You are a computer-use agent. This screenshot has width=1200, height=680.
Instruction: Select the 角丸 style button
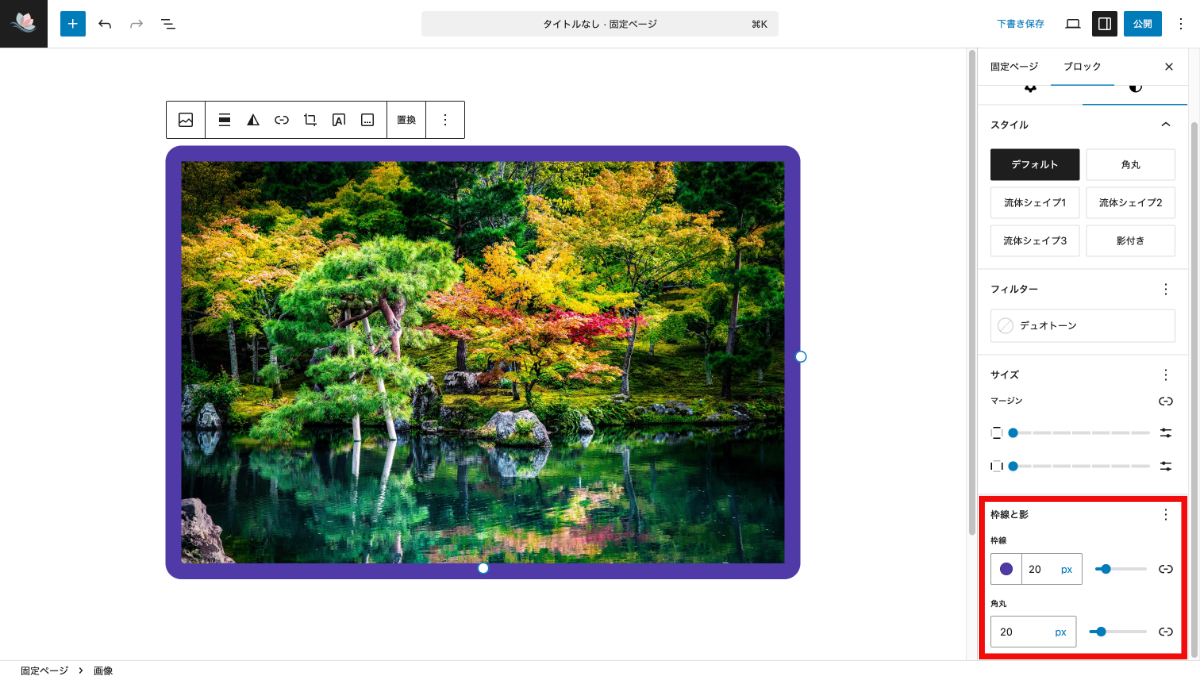(1130, 164)
